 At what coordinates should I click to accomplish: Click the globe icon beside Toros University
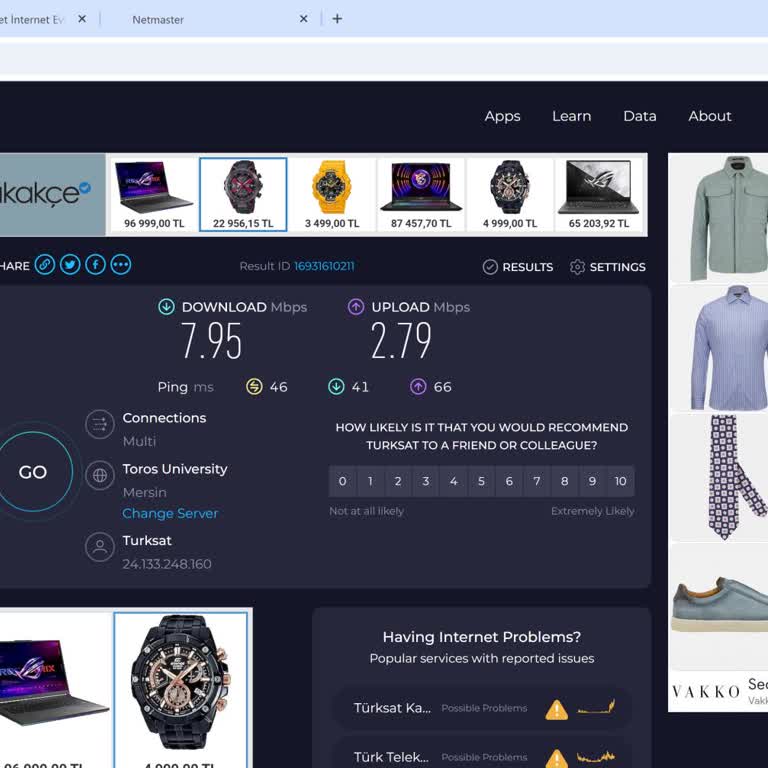tap(100, 475)
